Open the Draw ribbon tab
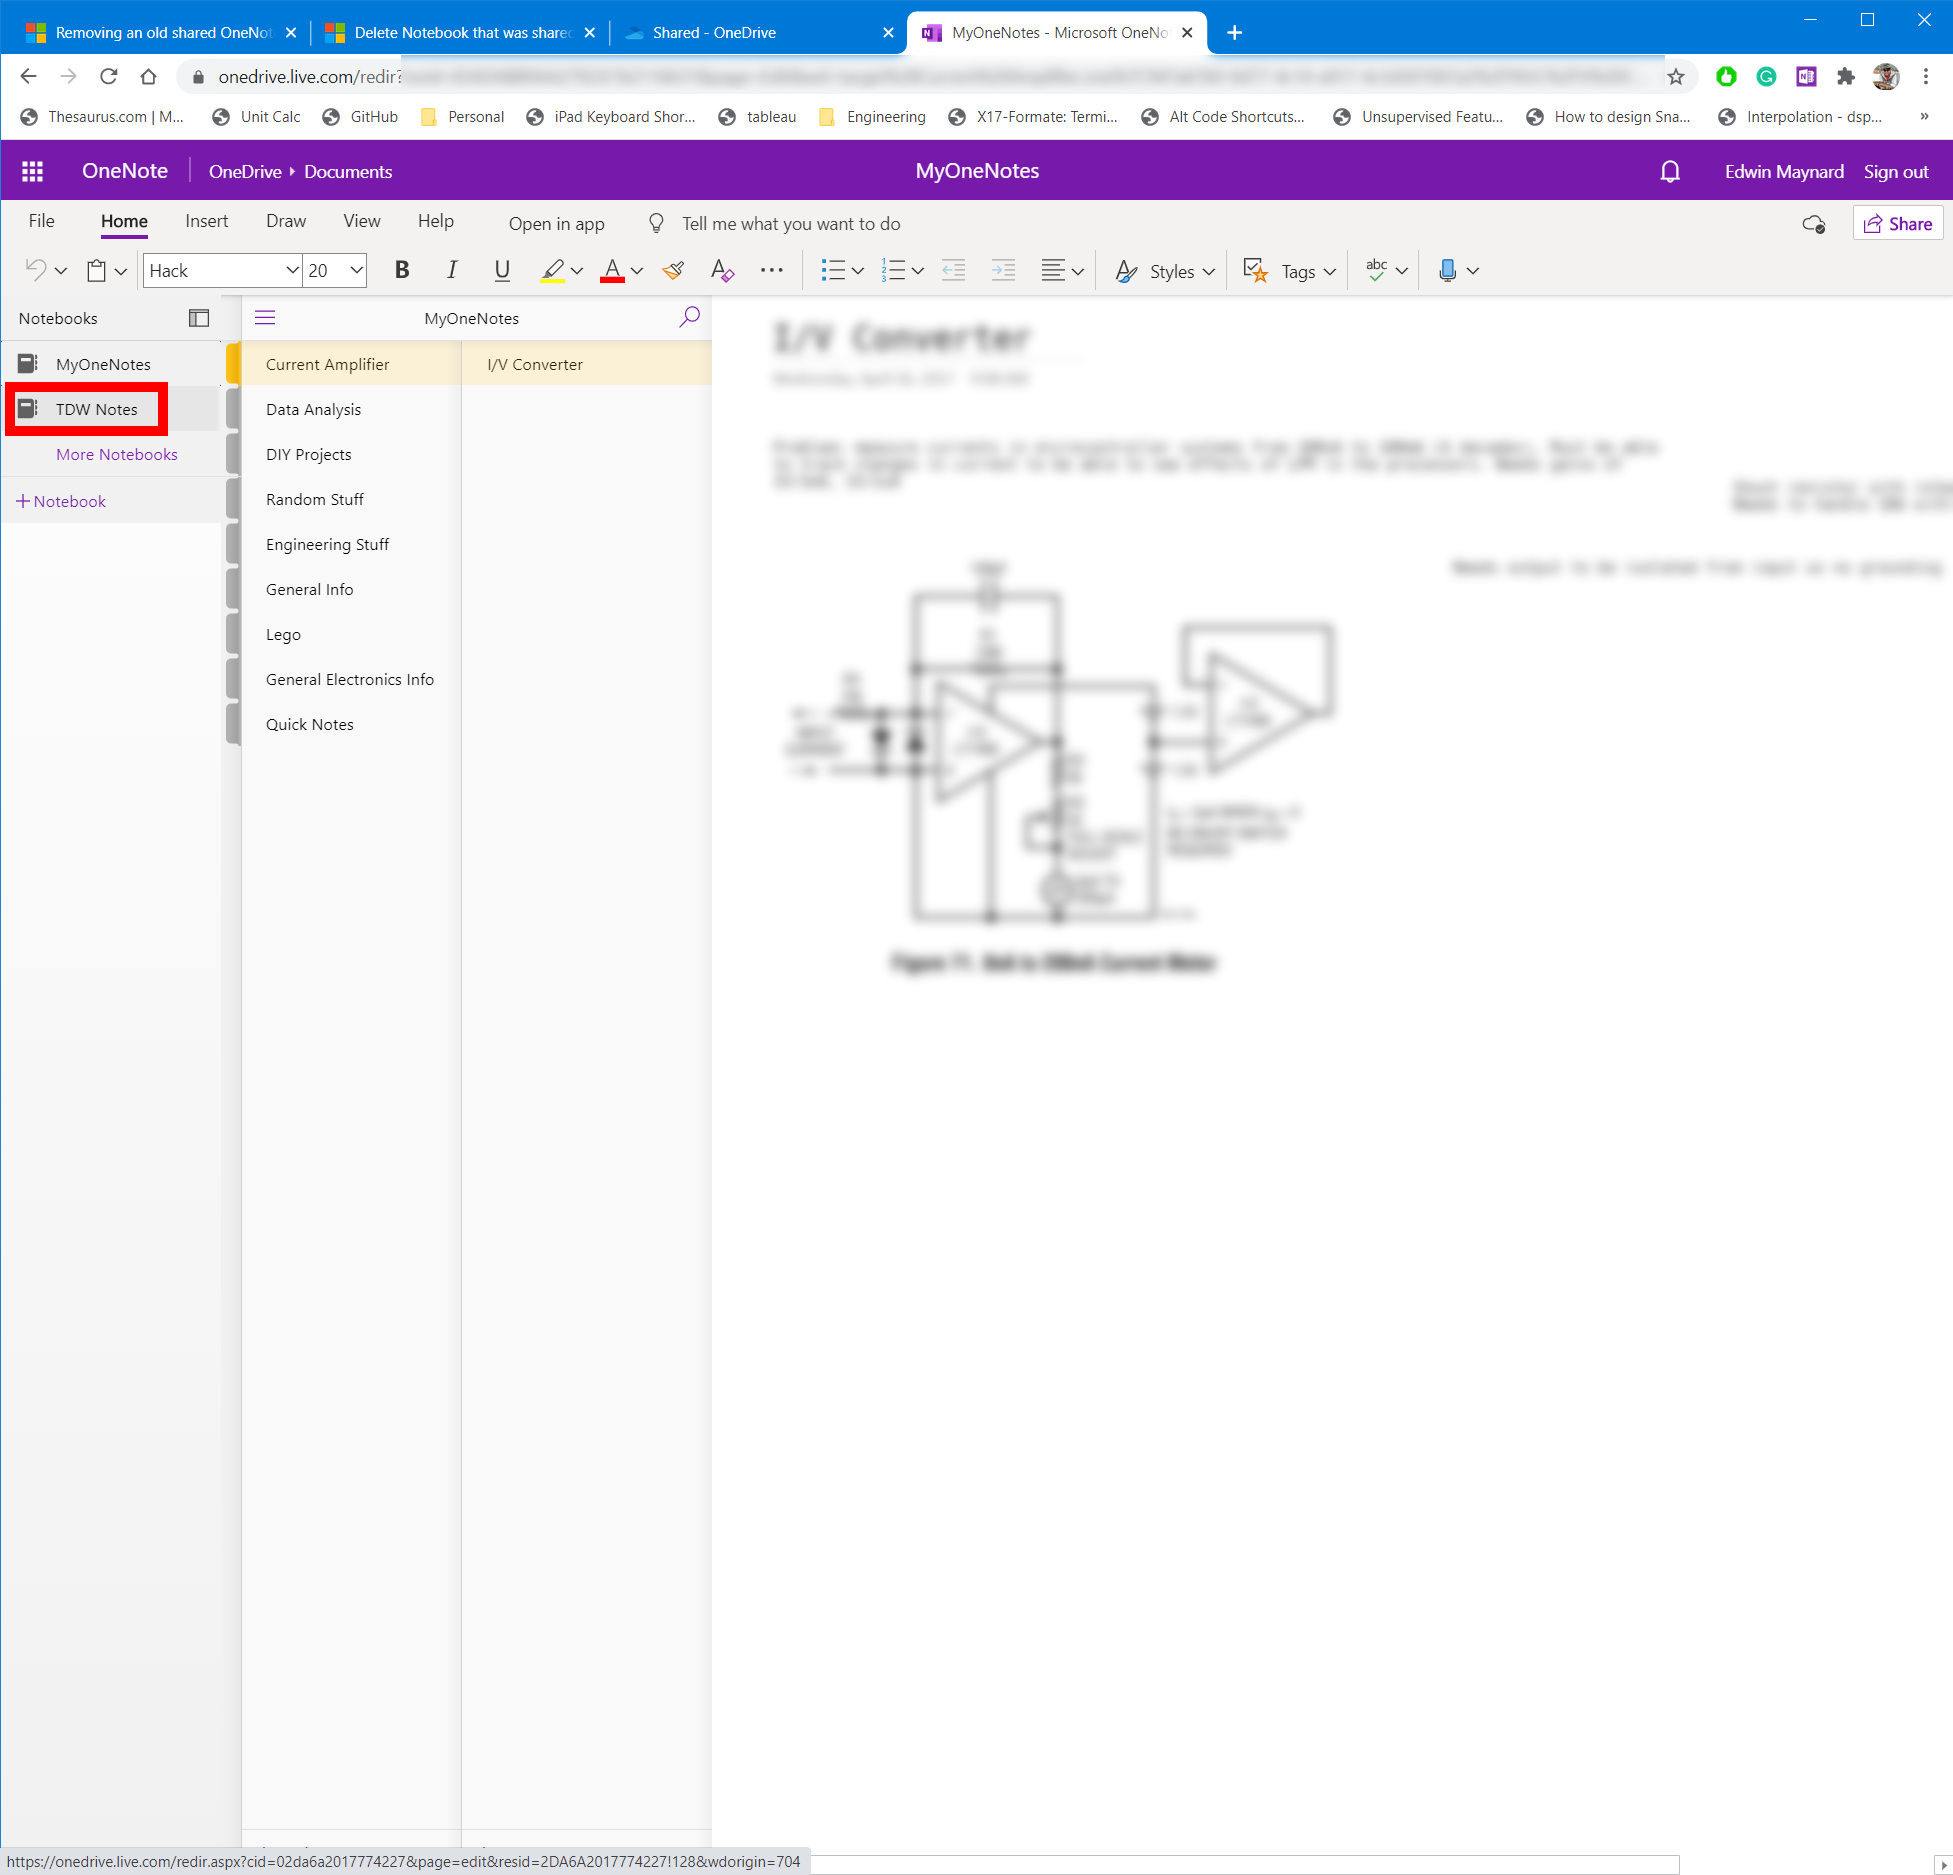 pyautogui.click(x=285, y=221)
